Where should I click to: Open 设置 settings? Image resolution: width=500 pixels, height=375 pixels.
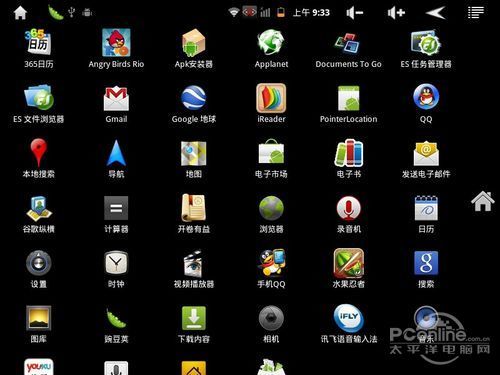39,263
